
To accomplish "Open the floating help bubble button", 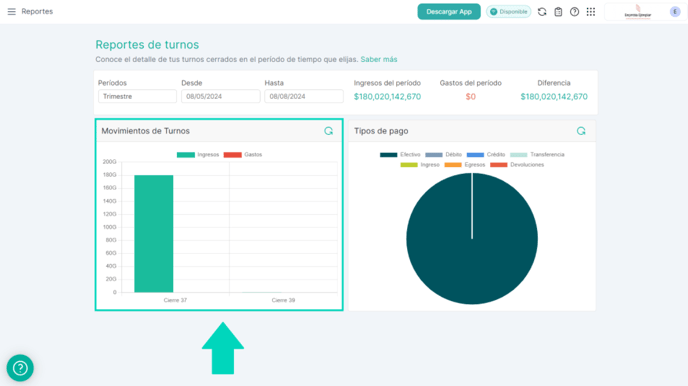I will 20,368.
